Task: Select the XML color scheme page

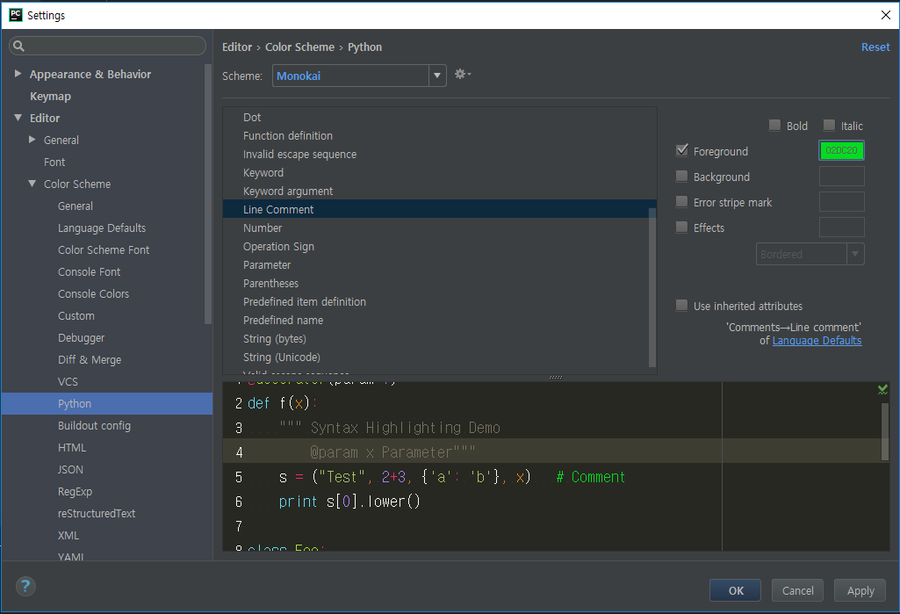Action: tap(68, 535)
